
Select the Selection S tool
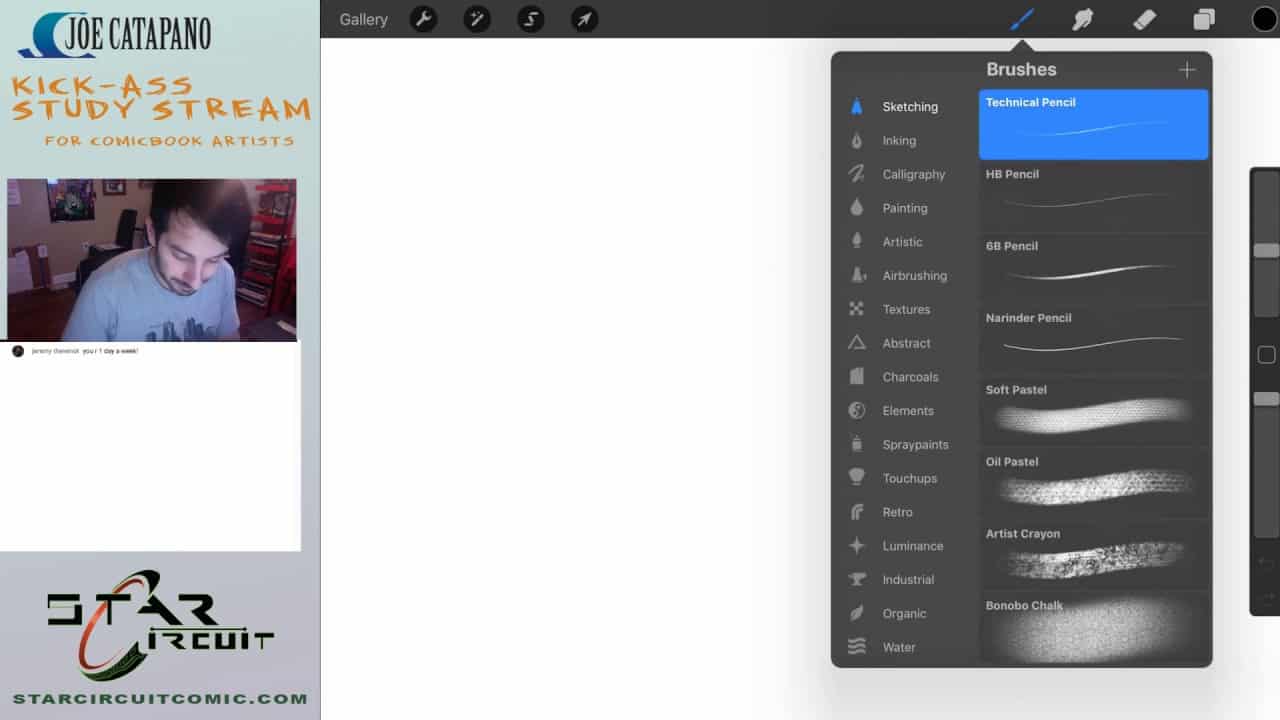531,19
